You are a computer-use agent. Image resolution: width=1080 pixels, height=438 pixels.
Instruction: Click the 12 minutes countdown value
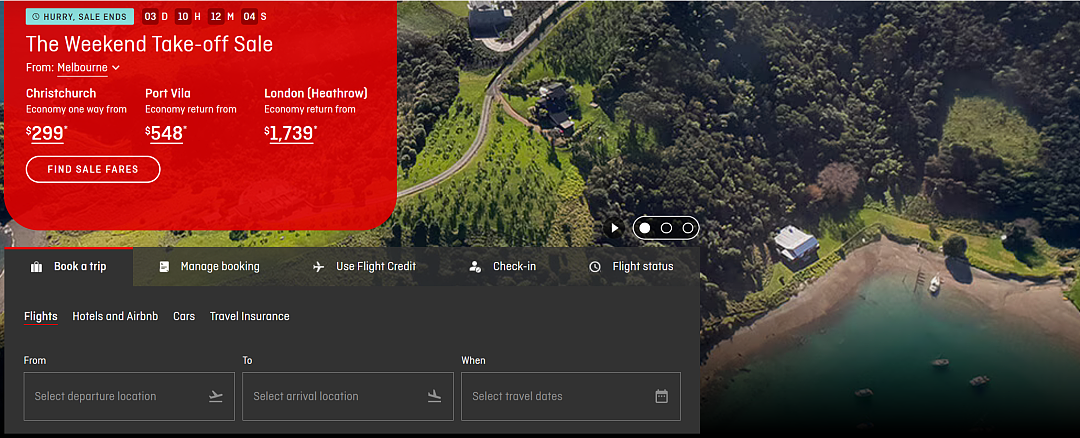[x=216, y=17]
